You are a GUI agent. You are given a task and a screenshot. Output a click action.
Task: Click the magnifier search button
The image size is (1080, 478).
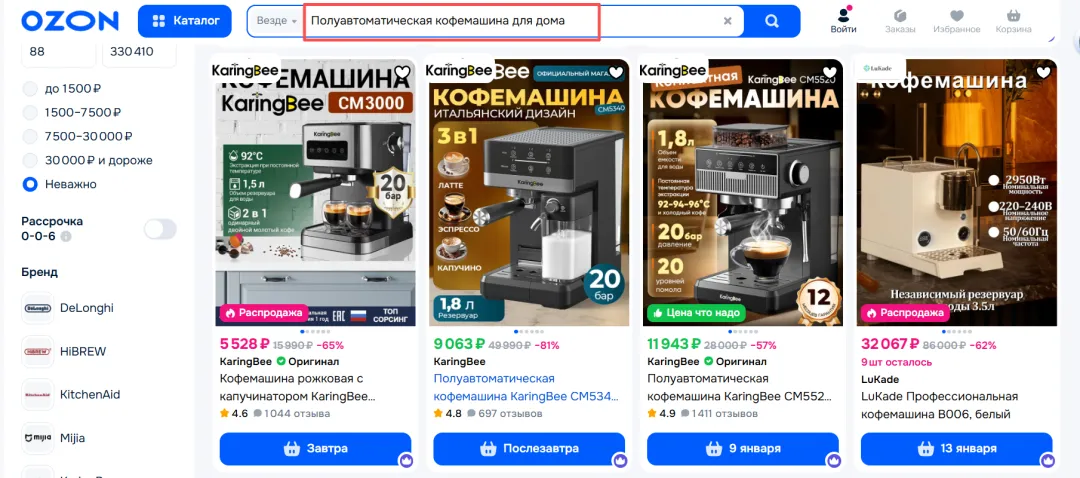pyautogui.click(x=772, y=21)
